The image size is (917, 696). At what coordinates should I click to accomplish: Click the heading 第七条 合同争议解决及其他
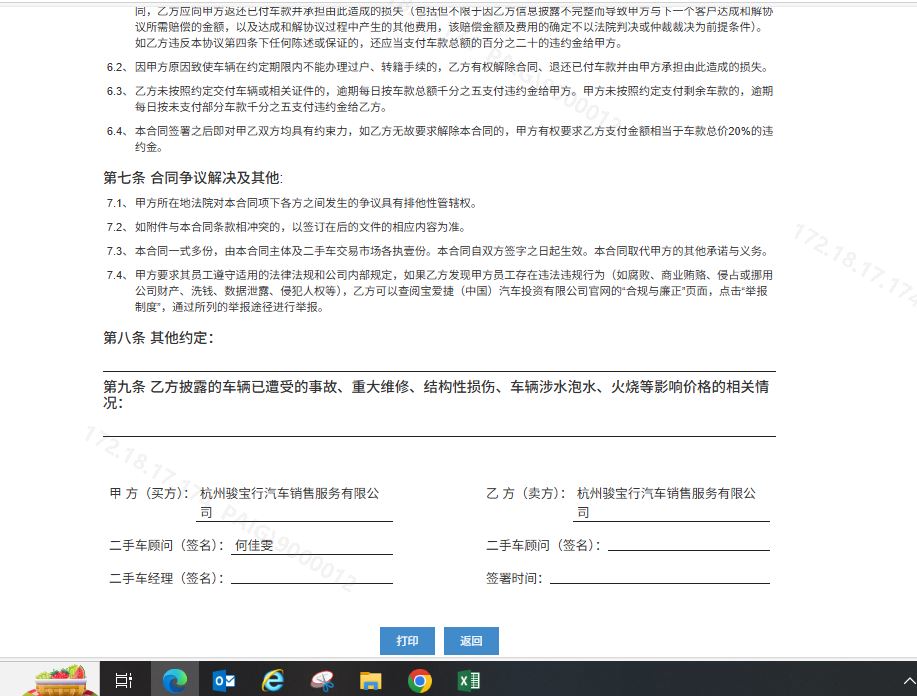[193, 178]
